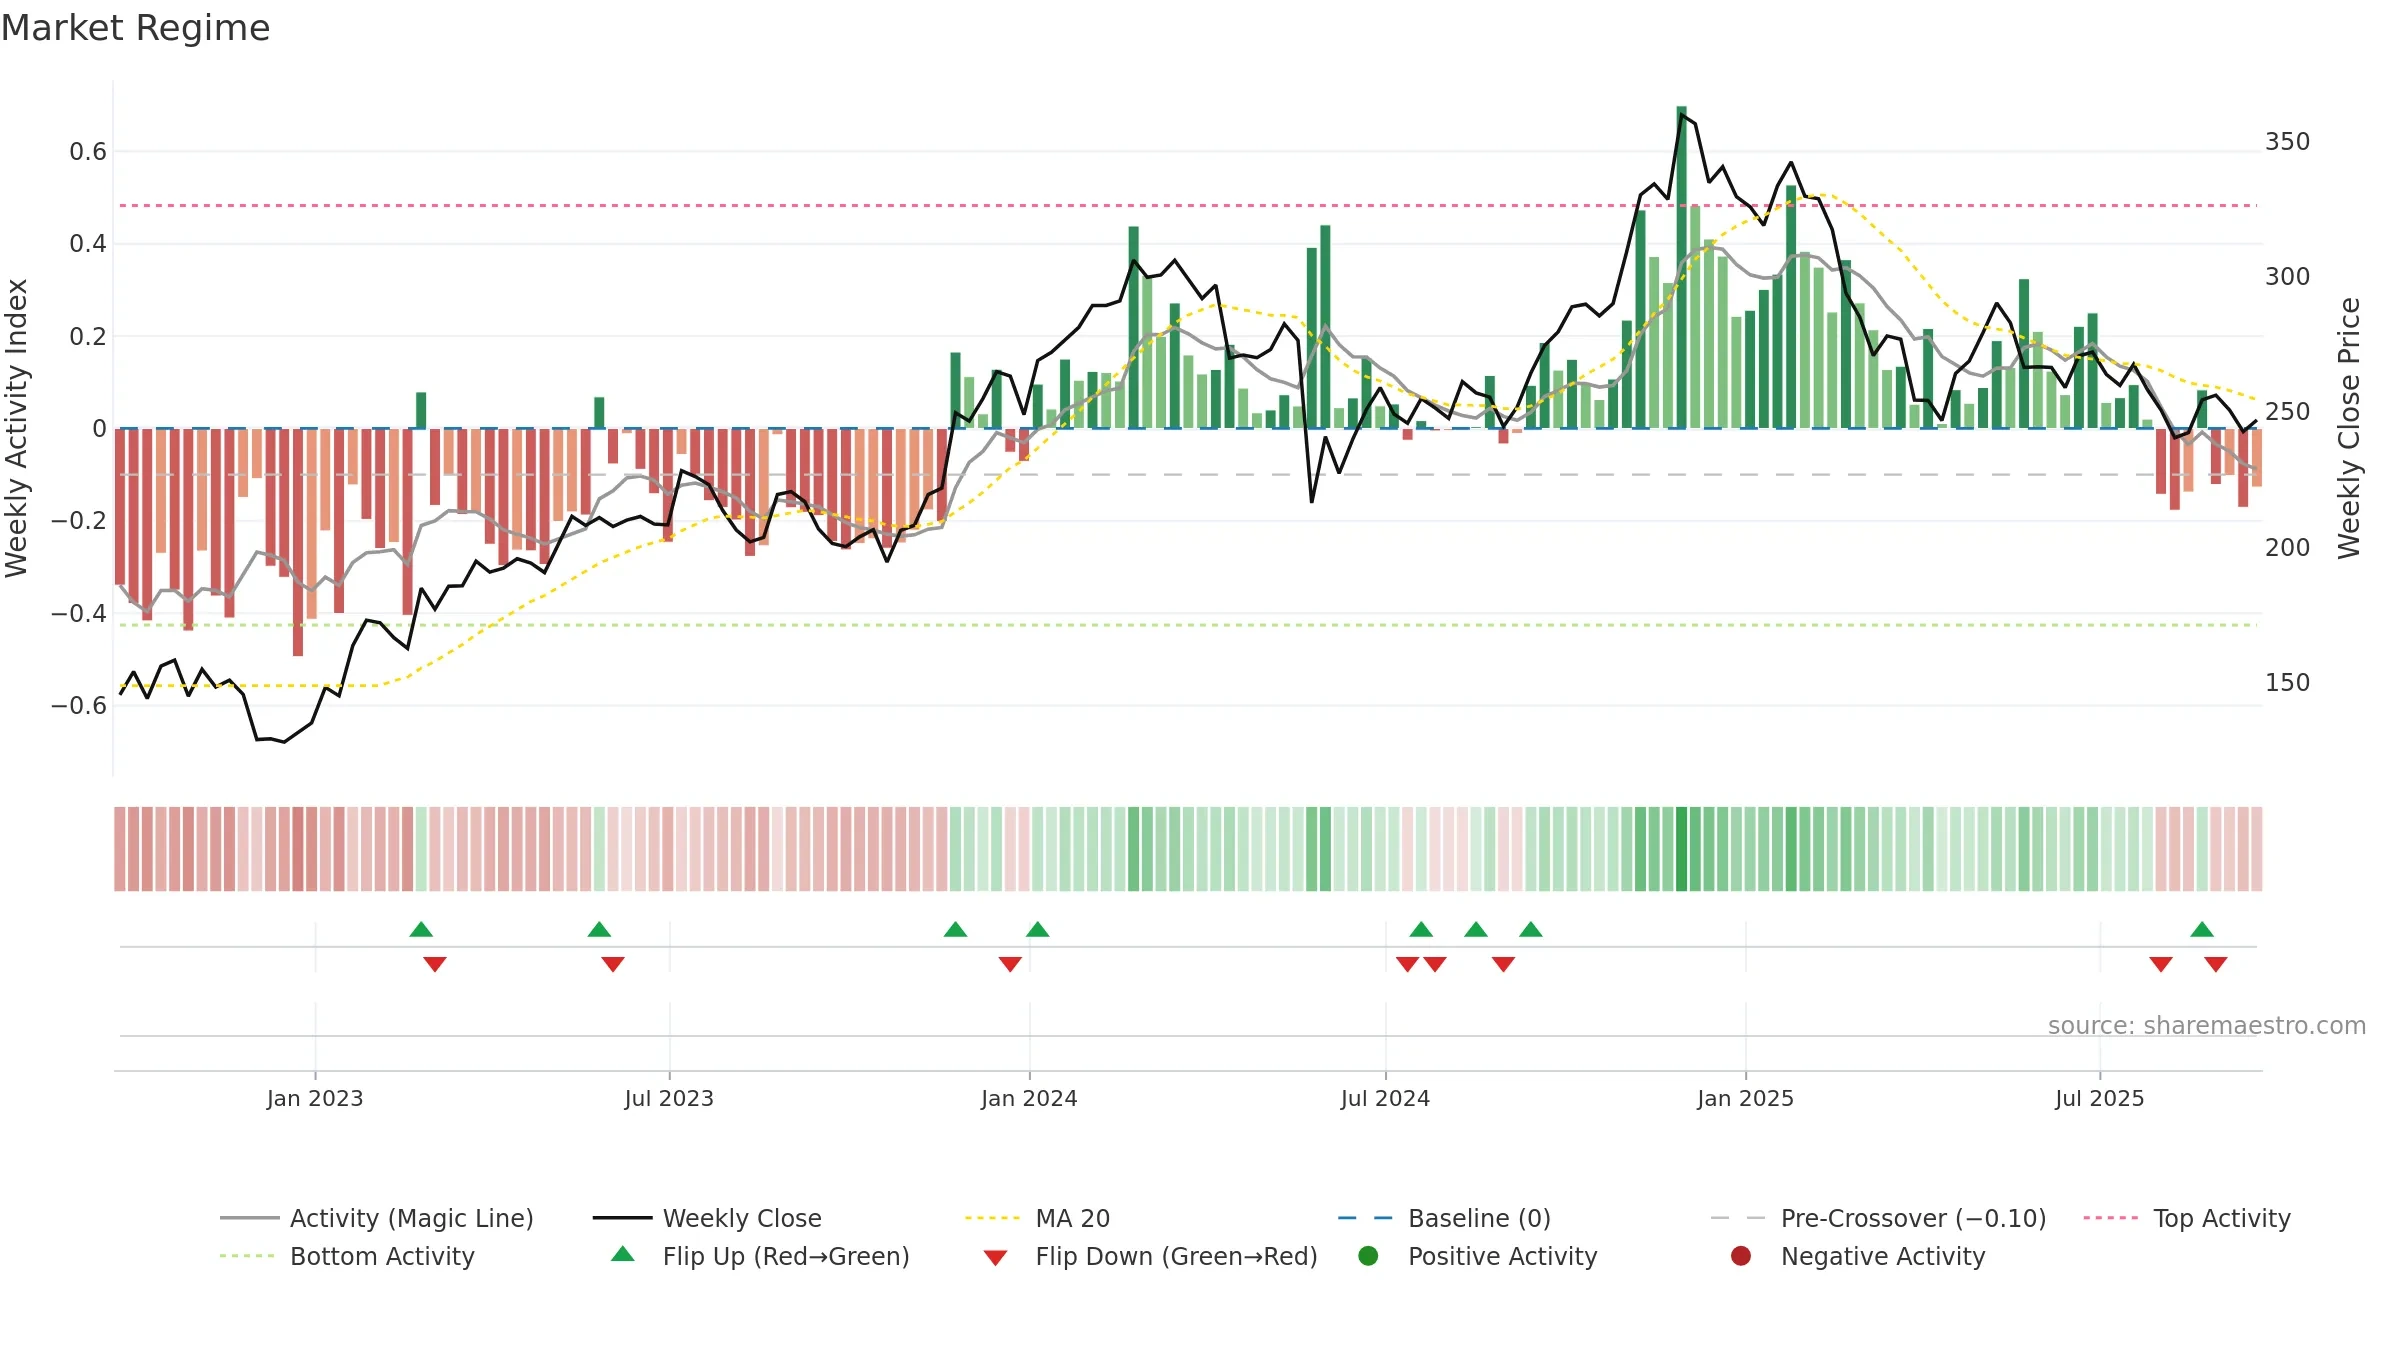The width and height of the screenshot is (2400, 1350).
Task: Click the 200 price axis tick label
Action: 2287,548
